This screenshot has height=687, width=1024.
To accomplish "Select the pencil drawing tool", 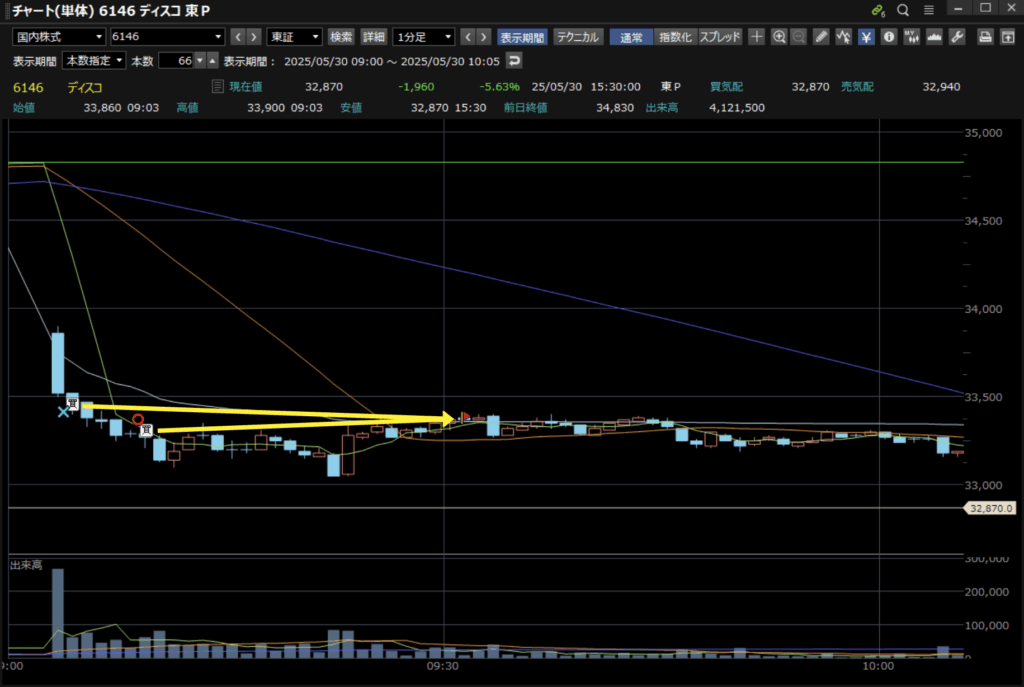I will [821, 37].
